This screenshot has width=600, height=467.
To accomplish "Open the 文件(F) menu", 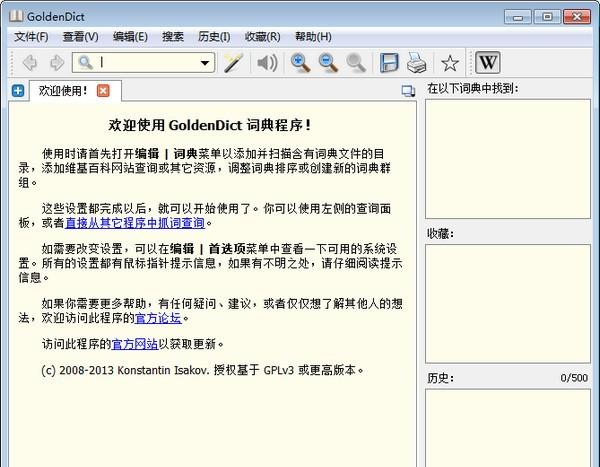I will 31,37.
